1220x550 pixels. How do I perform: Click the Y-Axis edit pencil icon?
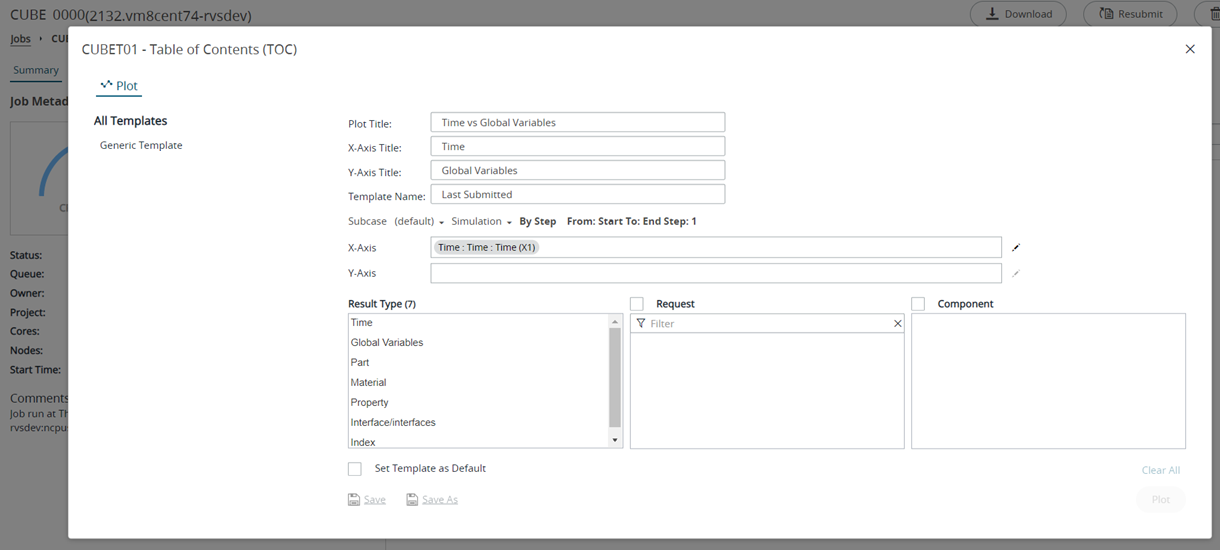1016,273
